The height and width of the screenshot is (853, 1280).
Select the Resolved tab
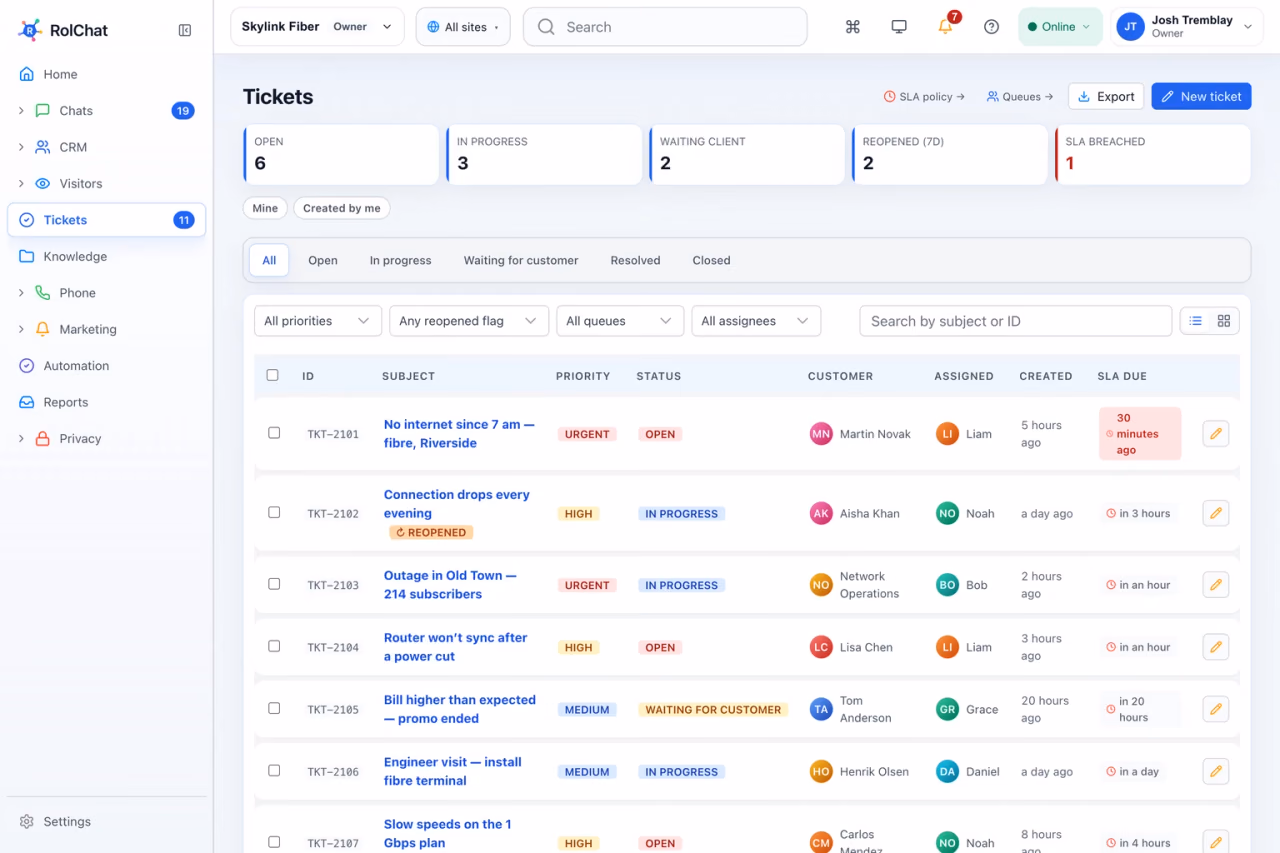(x=635, y=260)
